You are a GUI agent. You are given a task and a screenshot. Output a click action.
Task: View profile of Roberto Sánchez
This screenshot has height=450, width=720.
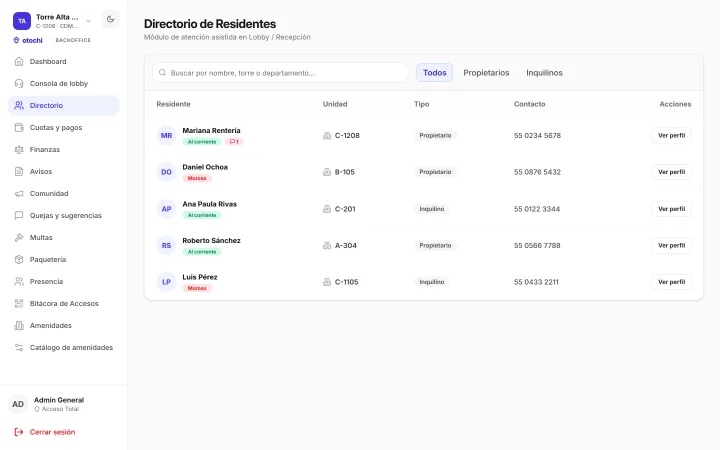pos(671,246)
